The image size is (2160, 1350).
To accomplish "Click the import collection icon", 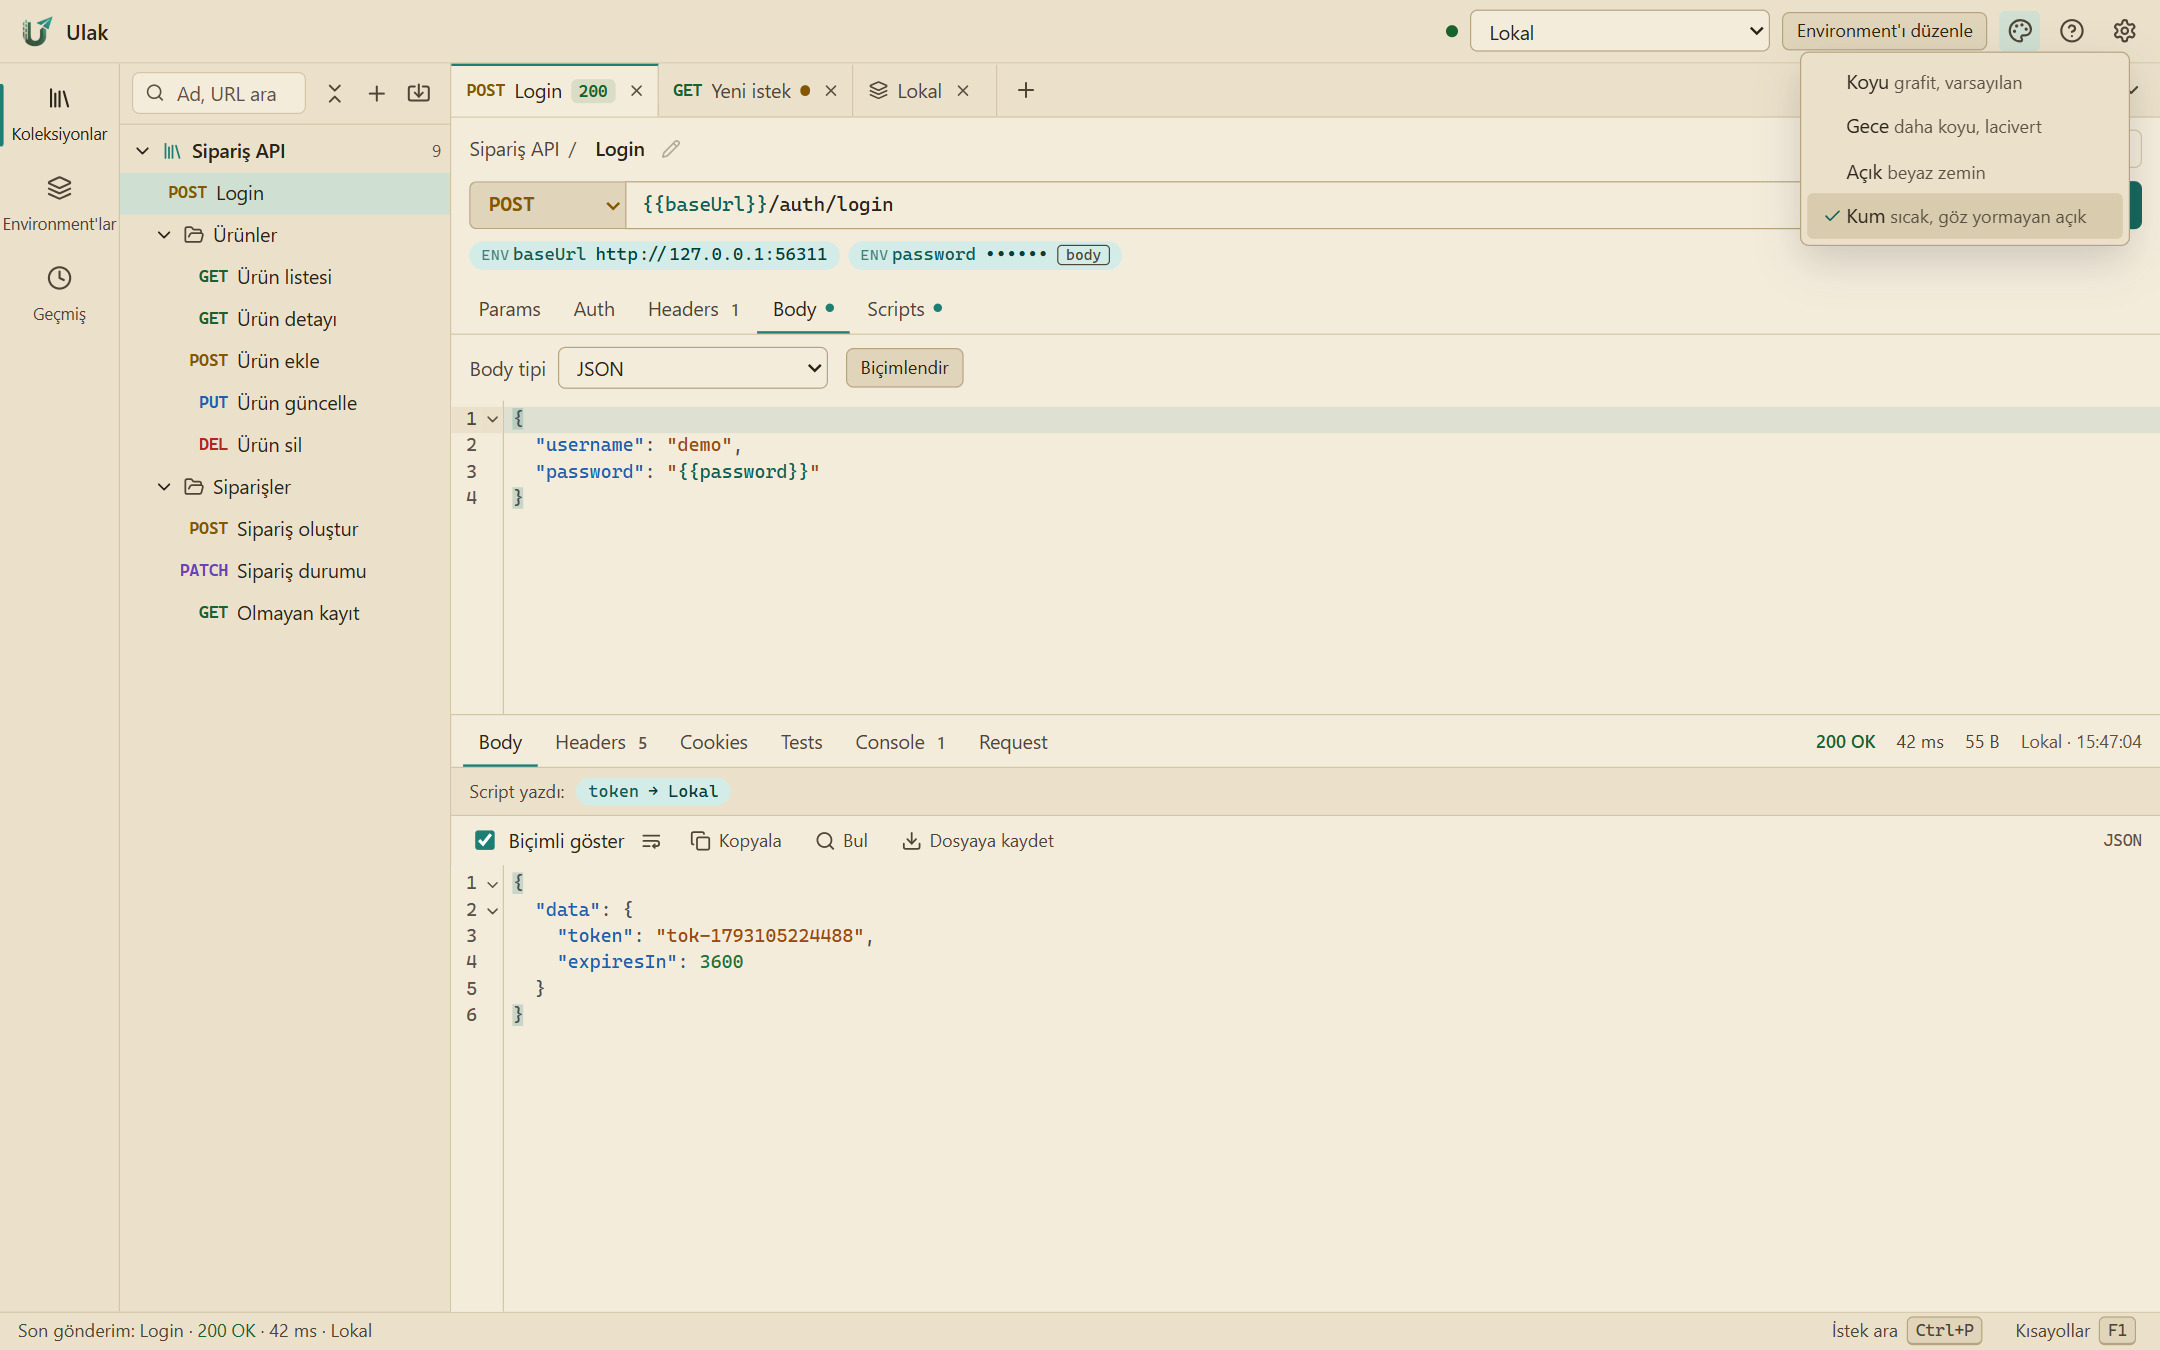I will pyautogui.click(x=419, y=93).
